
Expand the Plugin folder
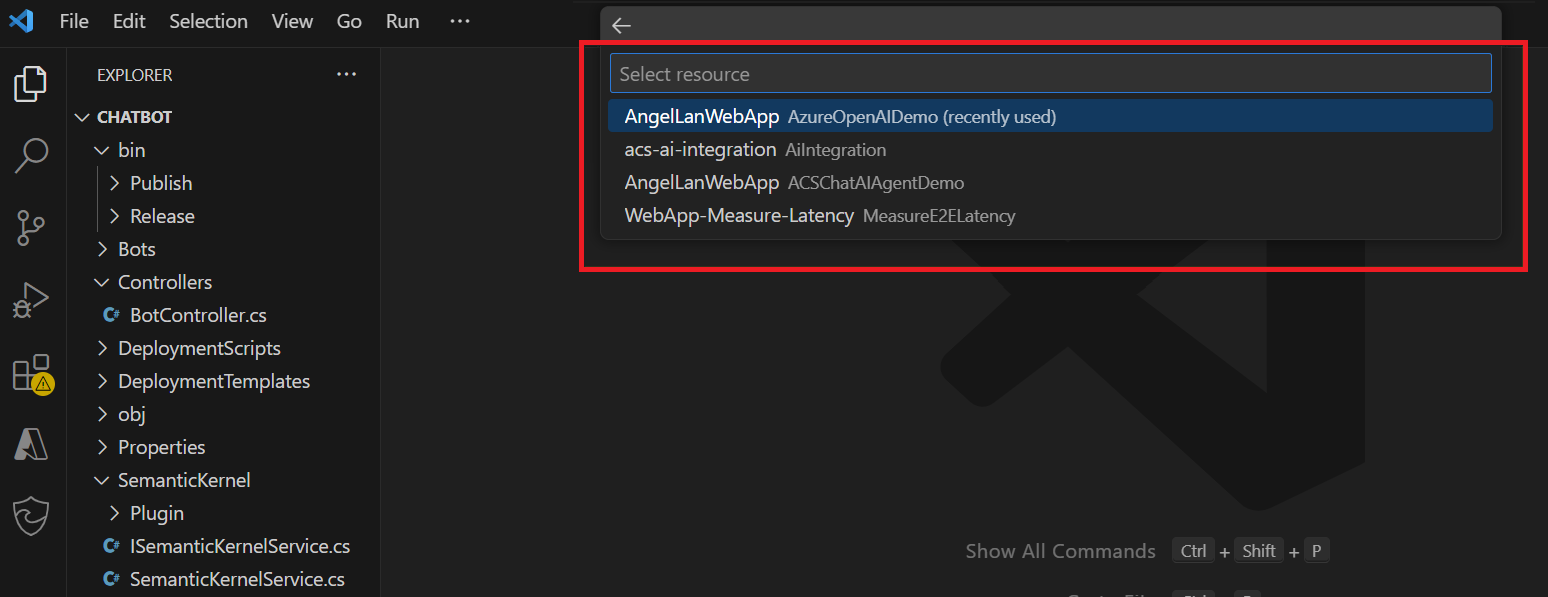pyautogui.click(x=114, y=513)
